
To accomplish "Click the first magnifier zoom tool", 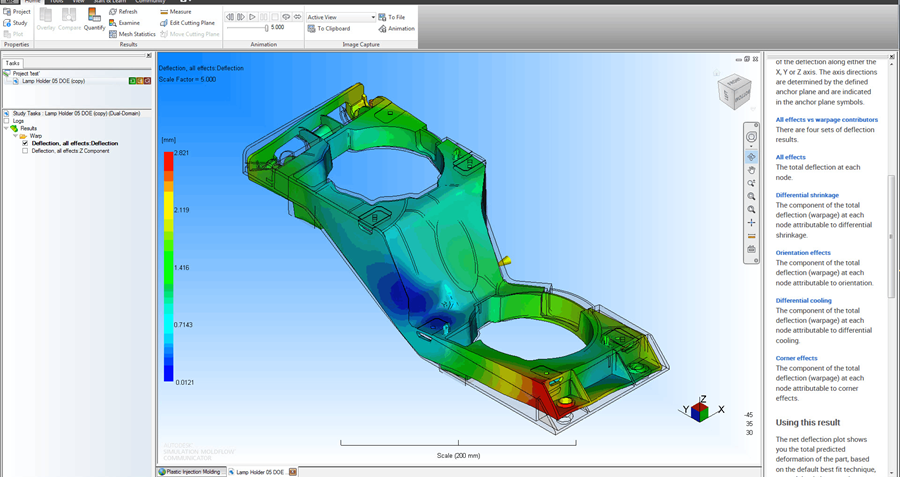I will pos(751,196).
